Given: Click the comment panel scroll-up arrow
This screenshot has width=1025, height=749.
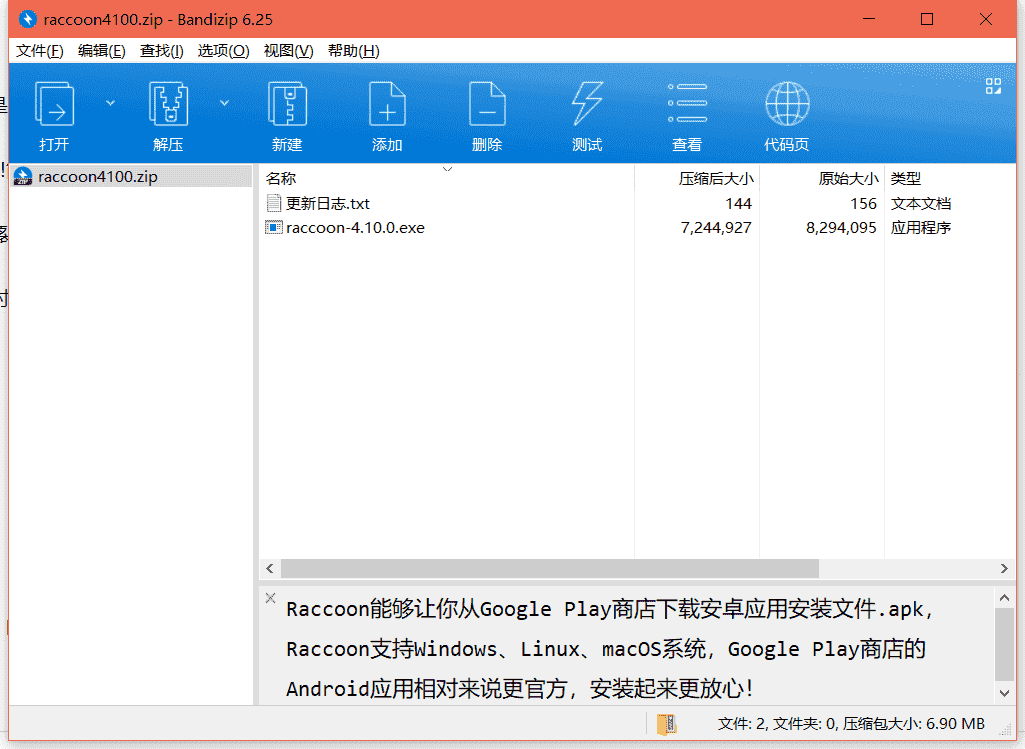Looking at the screenshot, I should (1004, 598).
